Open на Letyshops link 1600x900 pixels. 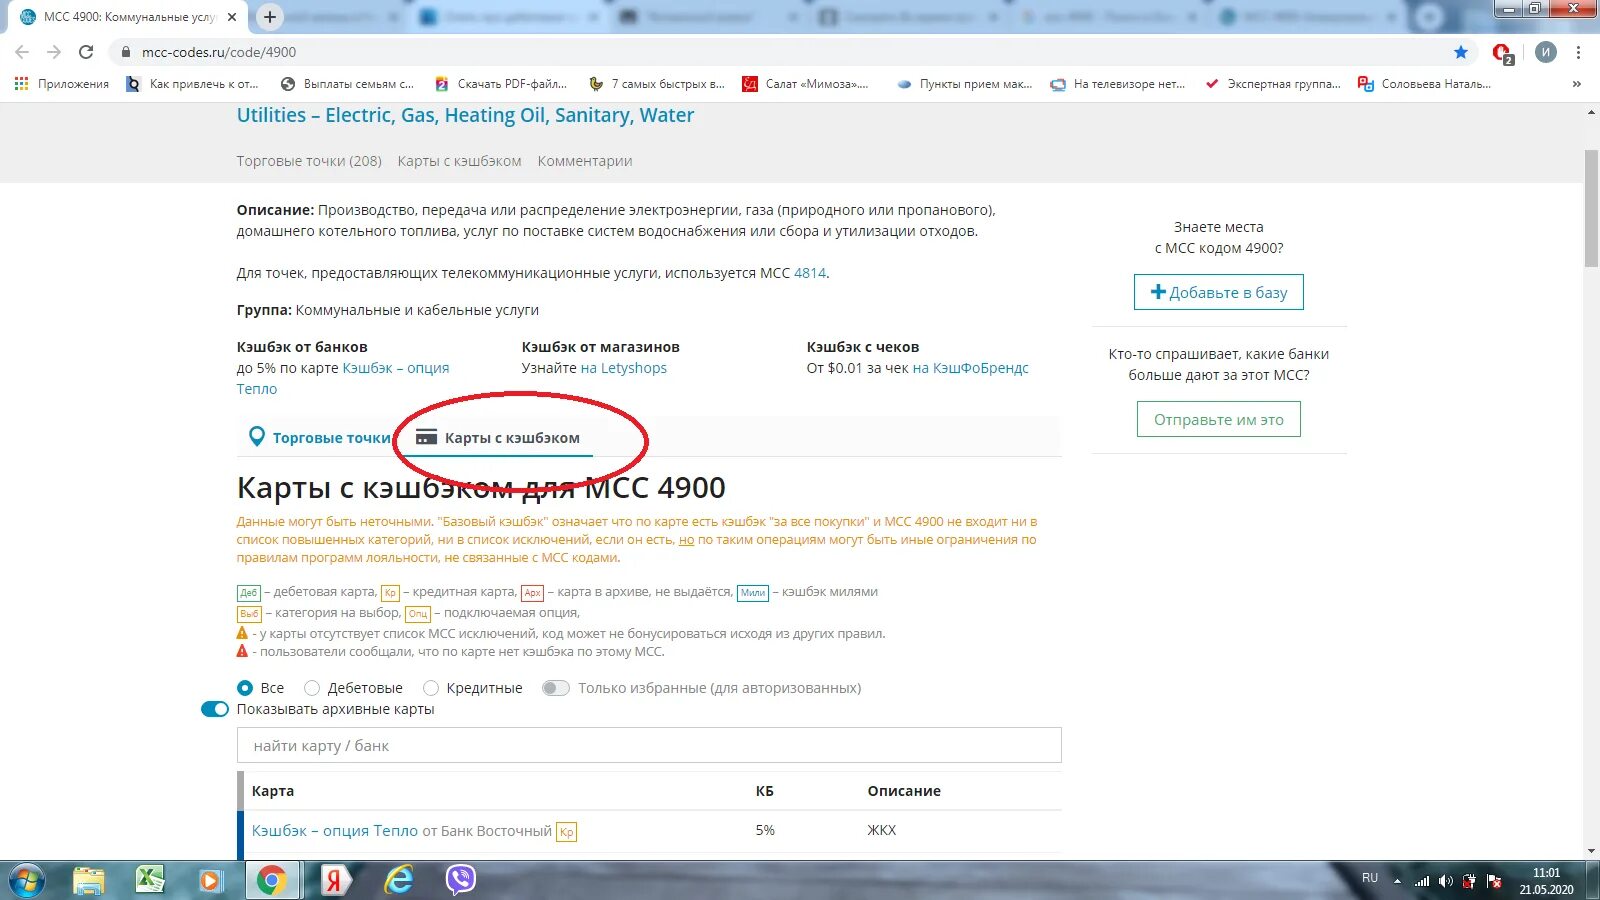click(624, 368)
